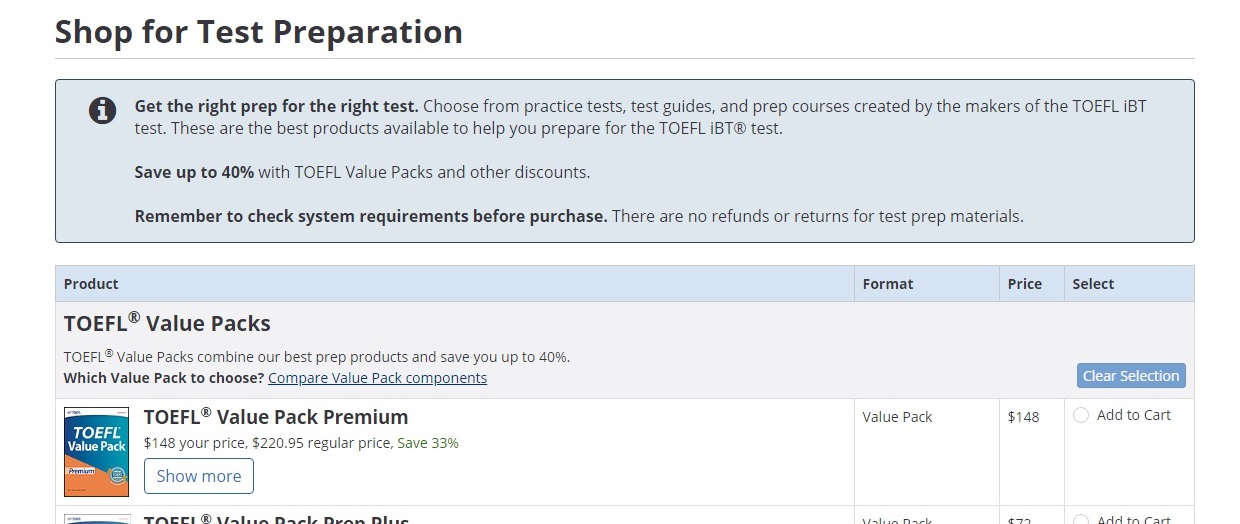This screenshot has width=1240, height=524.
Task: Click the $148 price cell
Action: 1023,417
